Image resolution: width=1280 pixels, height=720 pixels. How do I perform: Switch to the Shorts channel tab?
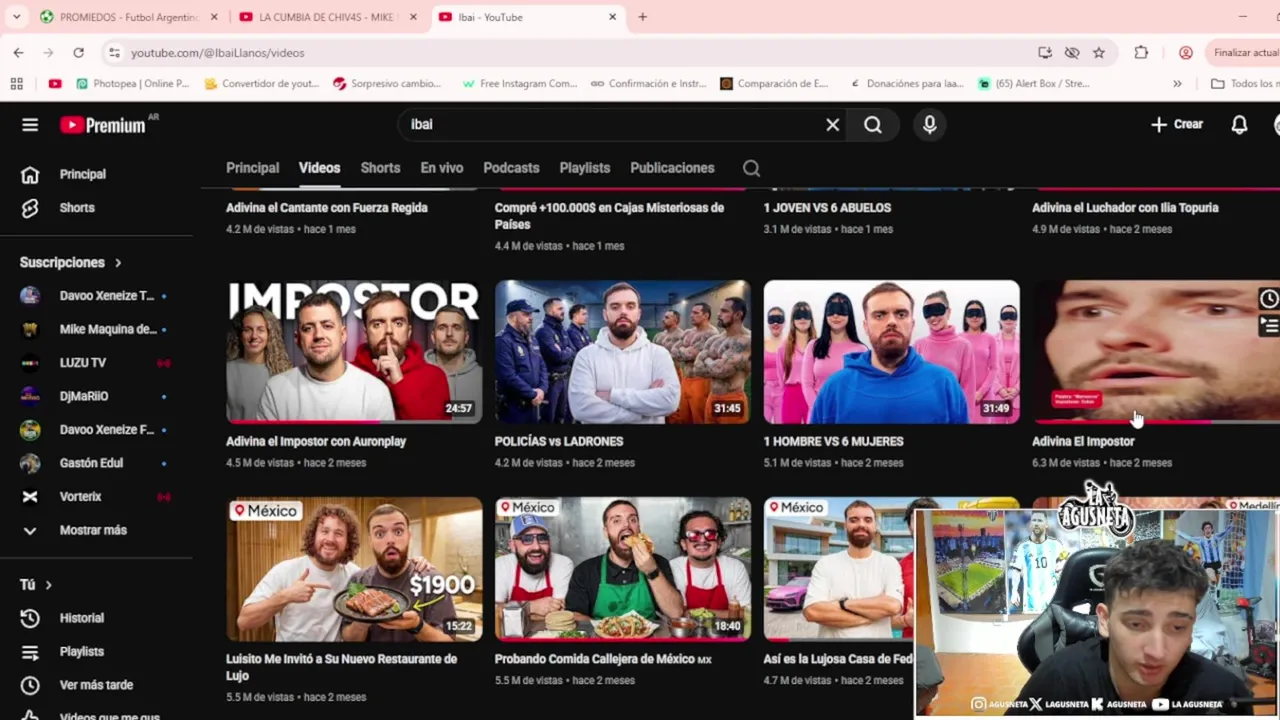380,168
